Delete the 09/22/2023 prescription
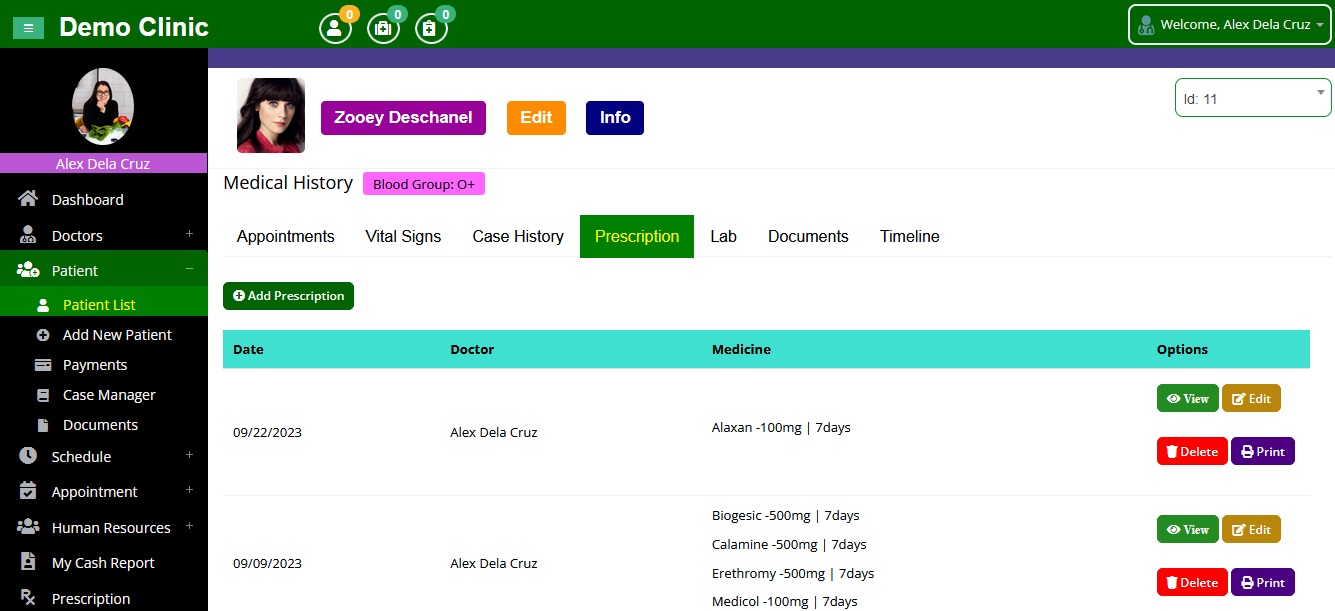 (x=1191, y=451)
